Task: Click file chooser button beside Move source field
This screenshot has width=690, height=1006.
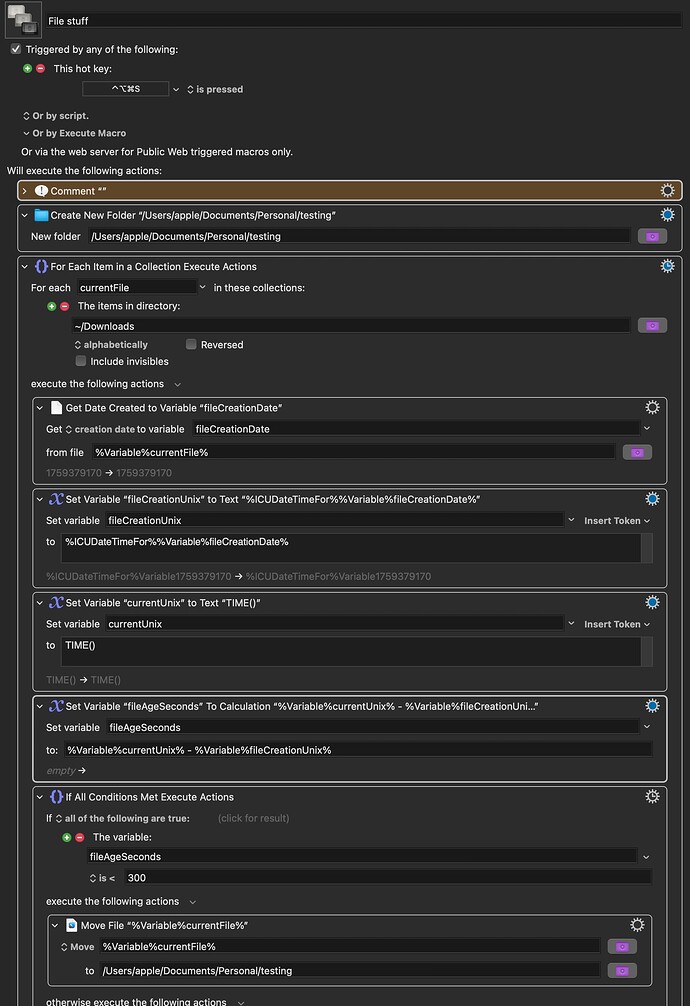Action: [x=621, y=947]
